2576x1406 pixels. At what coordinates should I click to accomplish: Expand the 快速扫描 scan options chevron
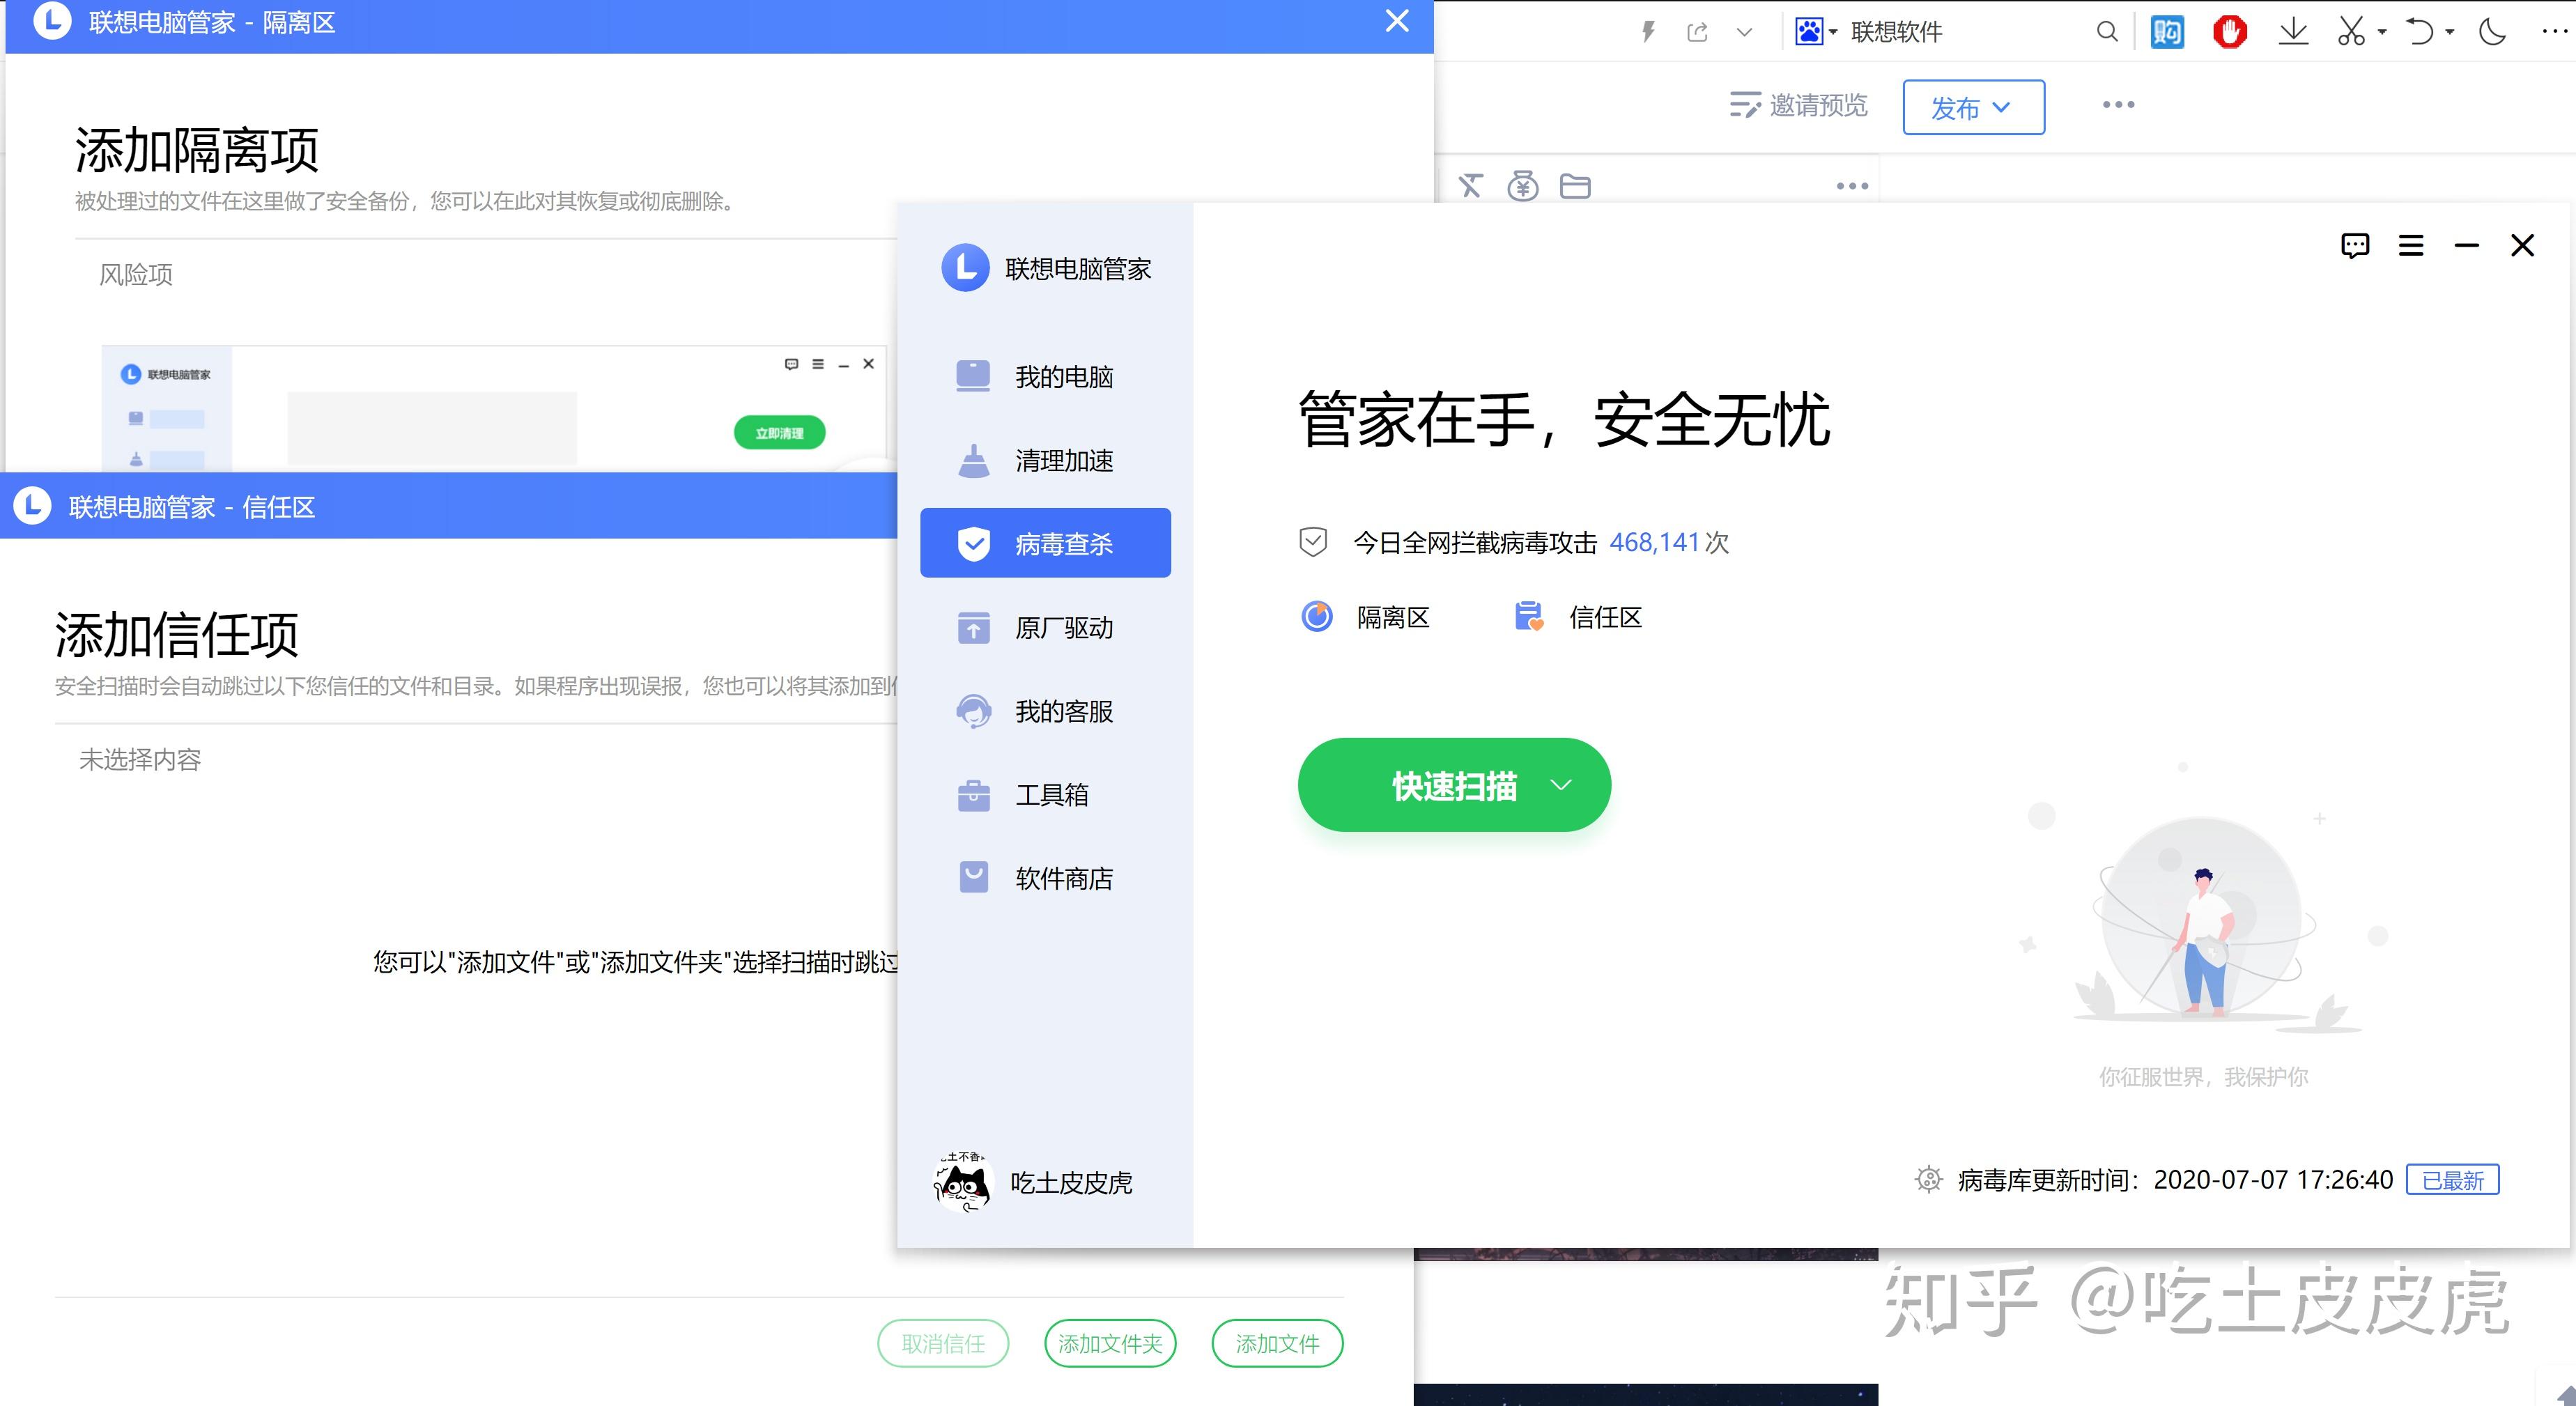tap(1562, 785)
